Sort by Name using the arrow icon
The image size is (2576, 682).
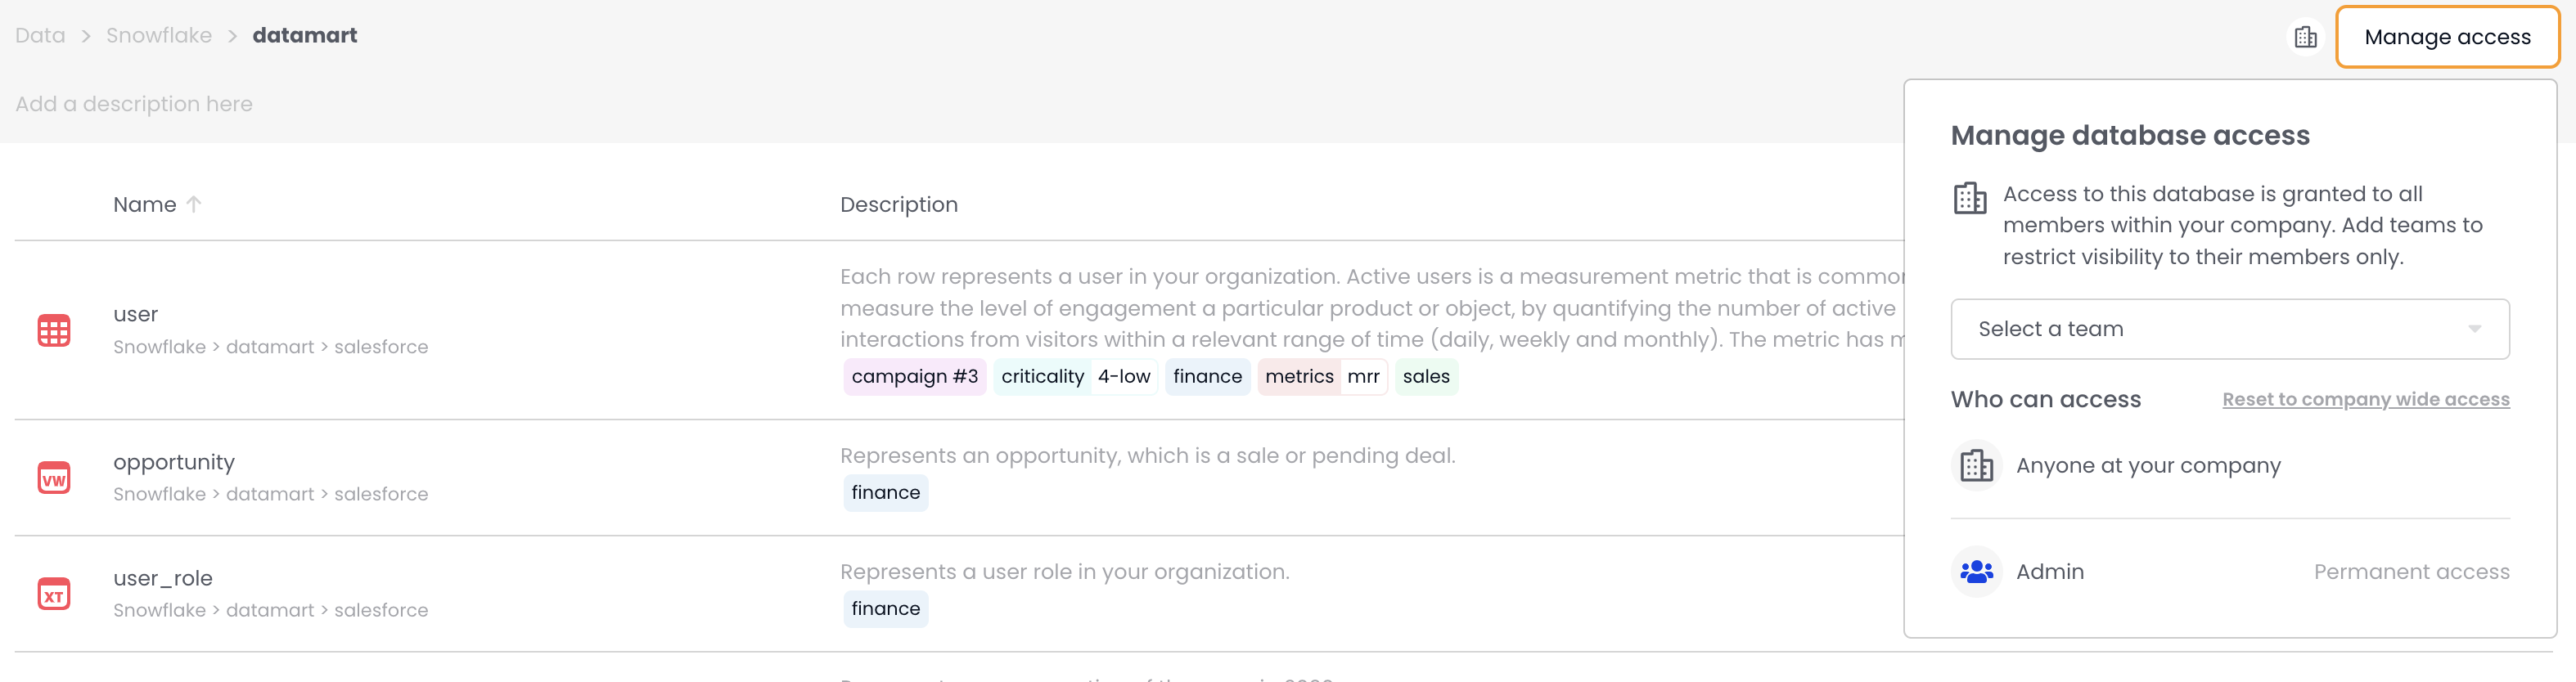pyautogui.click(x=194, y=204)
